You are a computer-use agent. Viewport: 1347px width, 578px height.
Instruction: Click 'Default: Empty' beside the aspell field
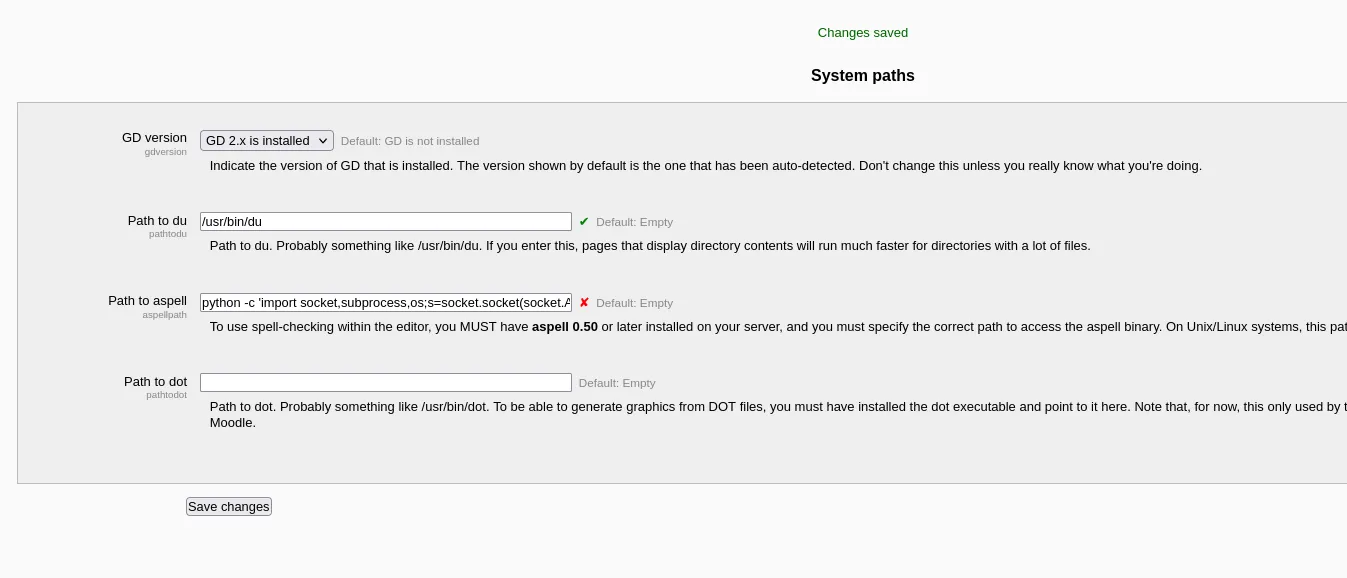pos(634,303)
